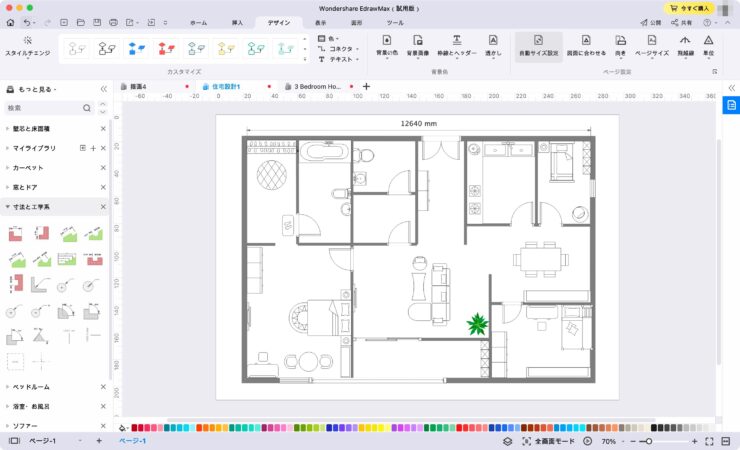Click the open folder icon
Screen dimensions: 740x450
point(81,22)
